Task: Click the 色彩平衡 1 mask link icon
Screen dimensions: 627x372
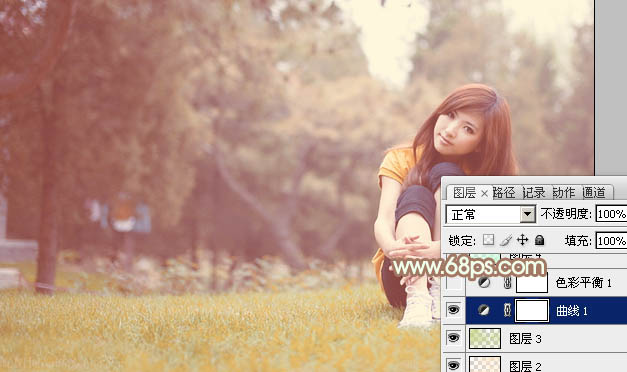Action: click(507, 283)
